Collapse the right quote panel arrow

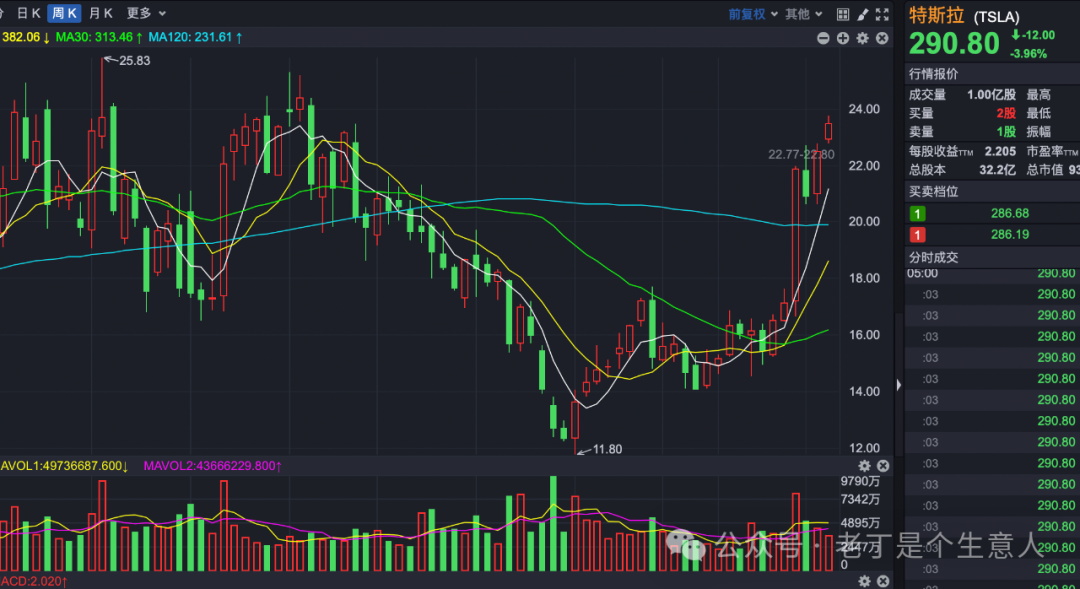pos(899,384)
